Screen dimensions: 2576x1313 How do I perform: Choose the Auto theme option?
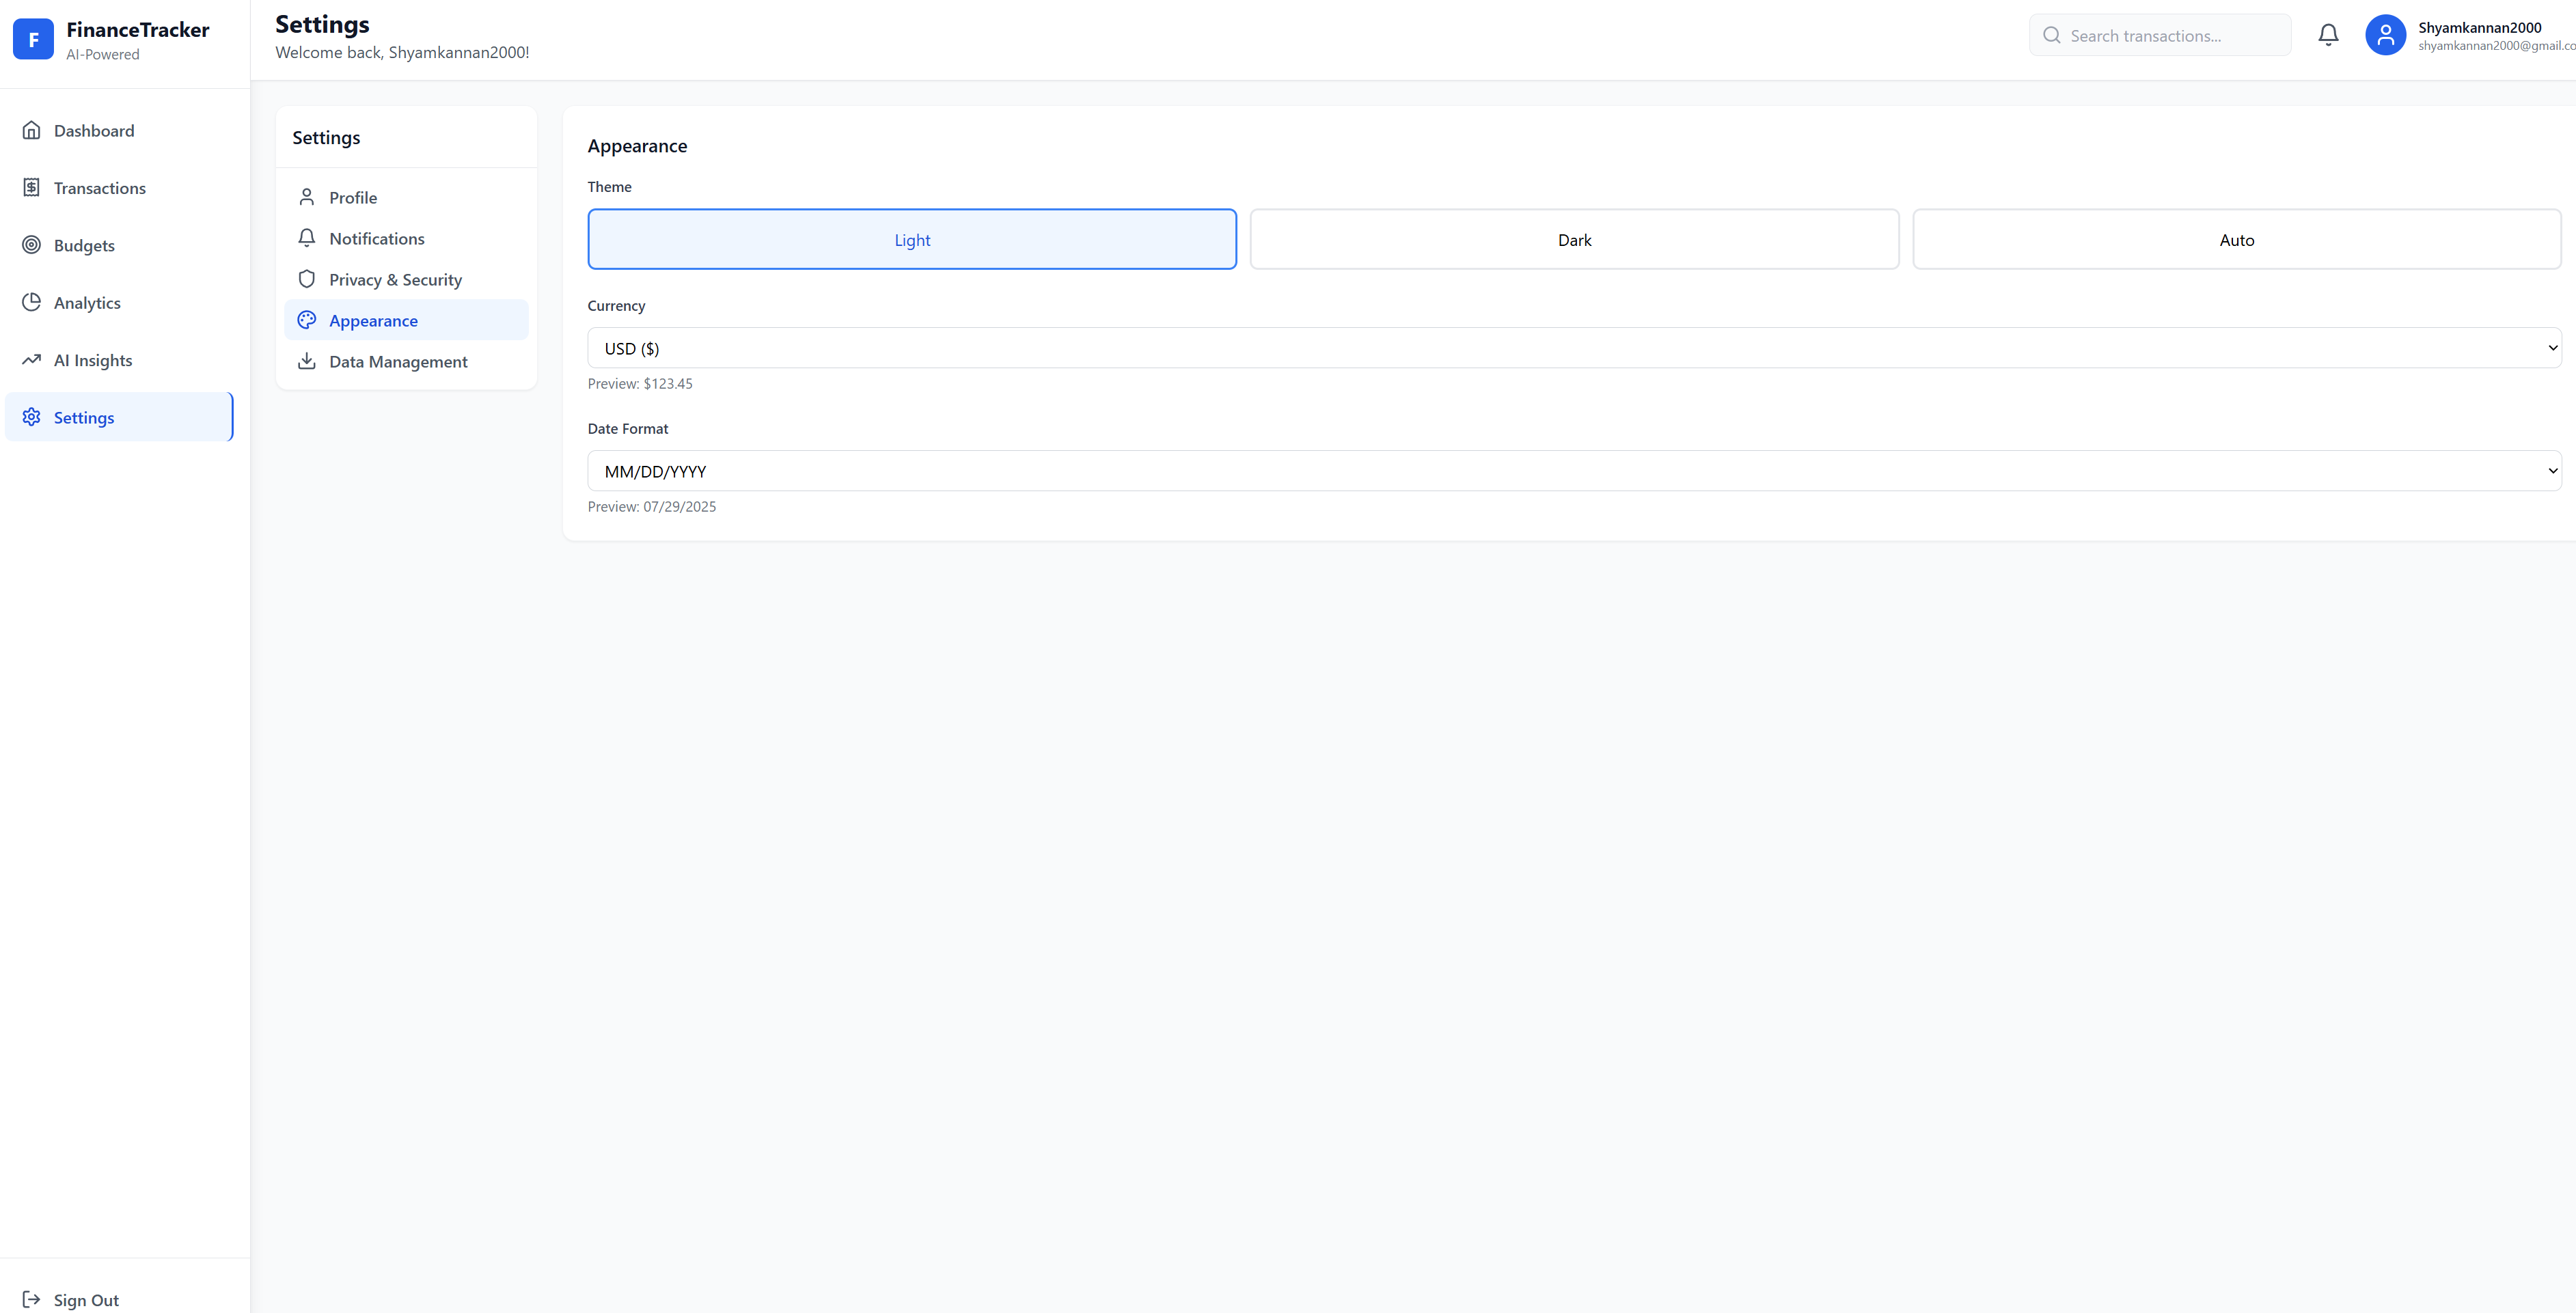tap(2236, 239)
